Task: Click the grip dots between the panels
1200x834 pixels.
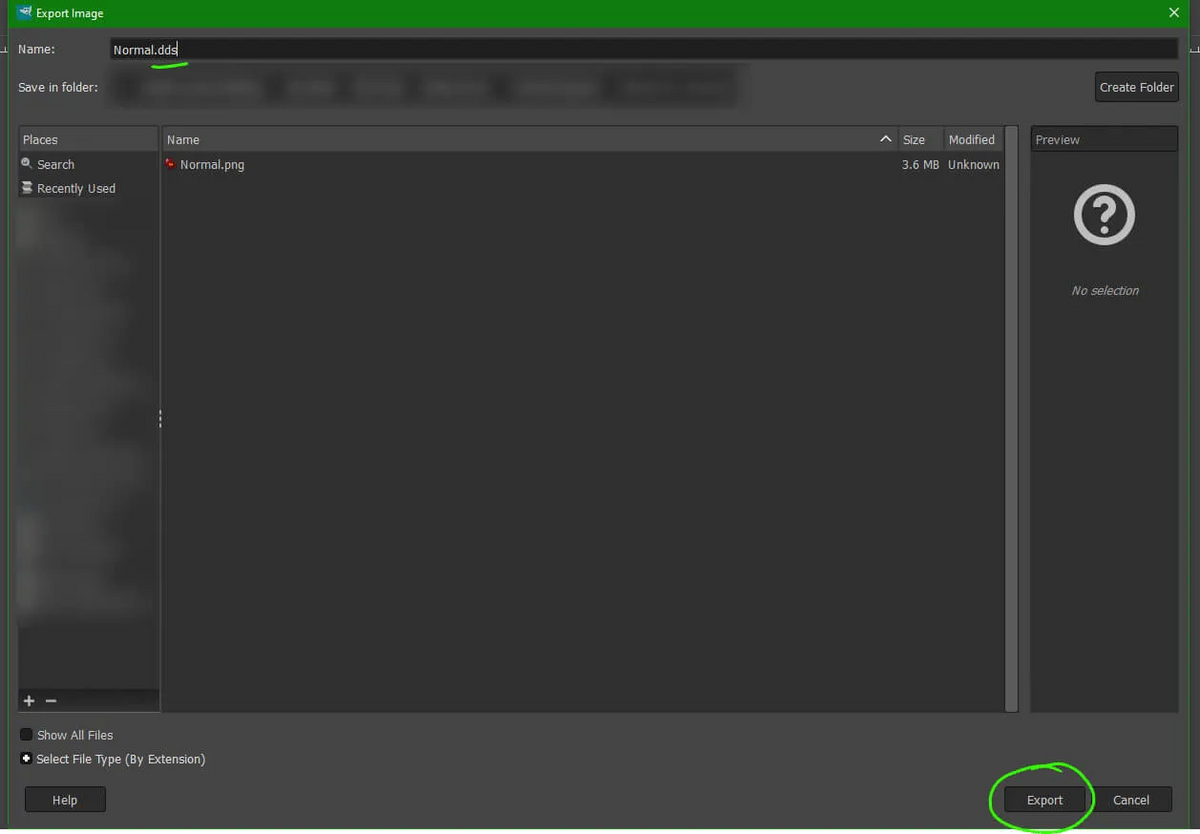Action: click(x=160, y=418)
